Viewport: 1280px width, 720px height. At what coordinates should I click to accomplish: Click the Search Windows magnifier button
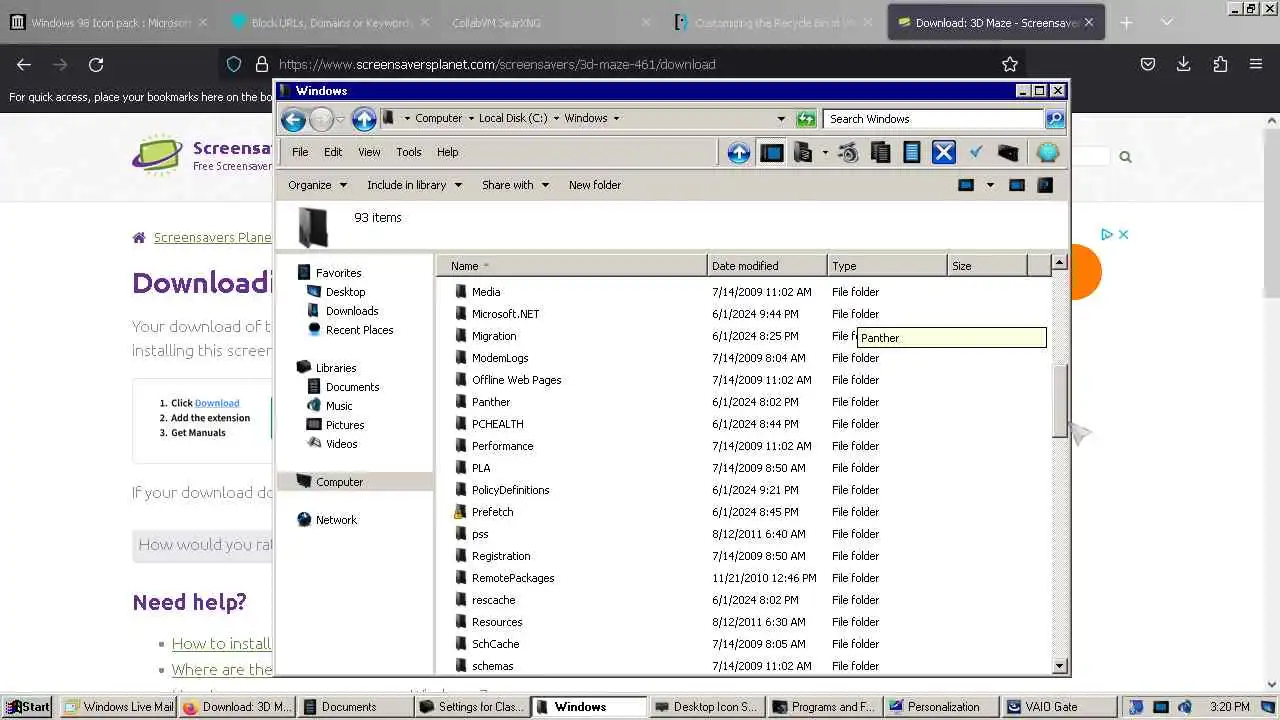(1055, 119)
